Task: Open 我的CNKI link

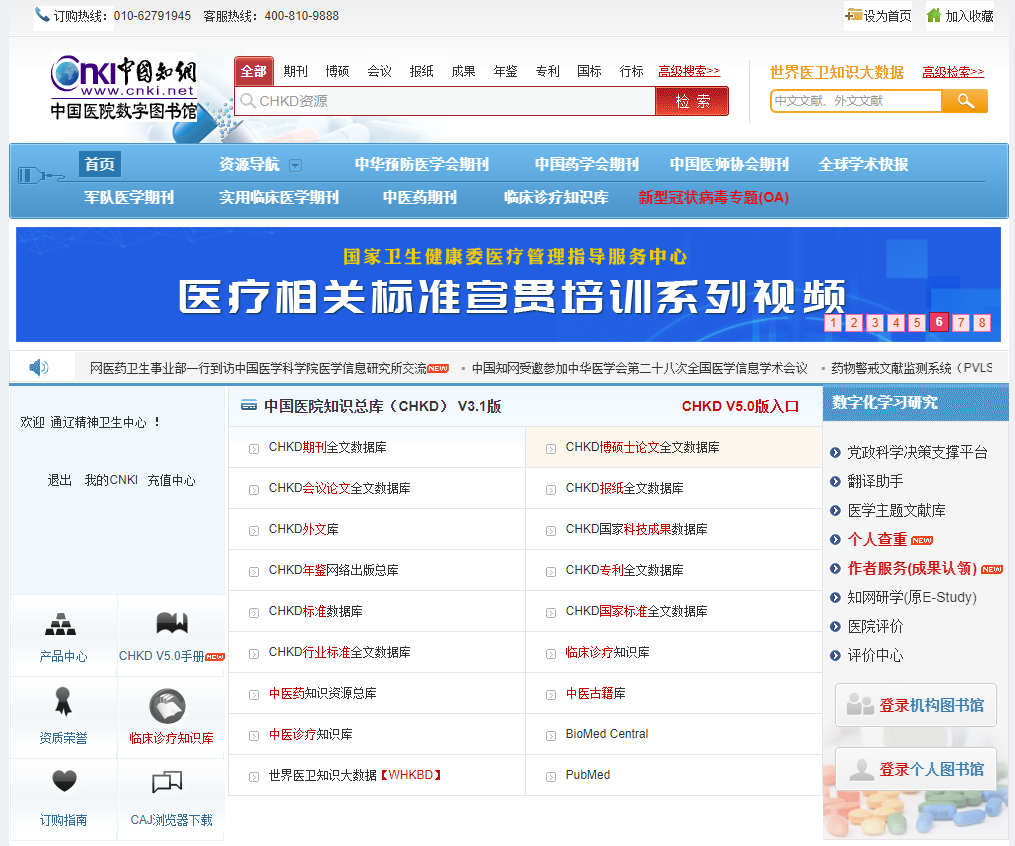Action: pyautogui.click(x=111, y=480)
